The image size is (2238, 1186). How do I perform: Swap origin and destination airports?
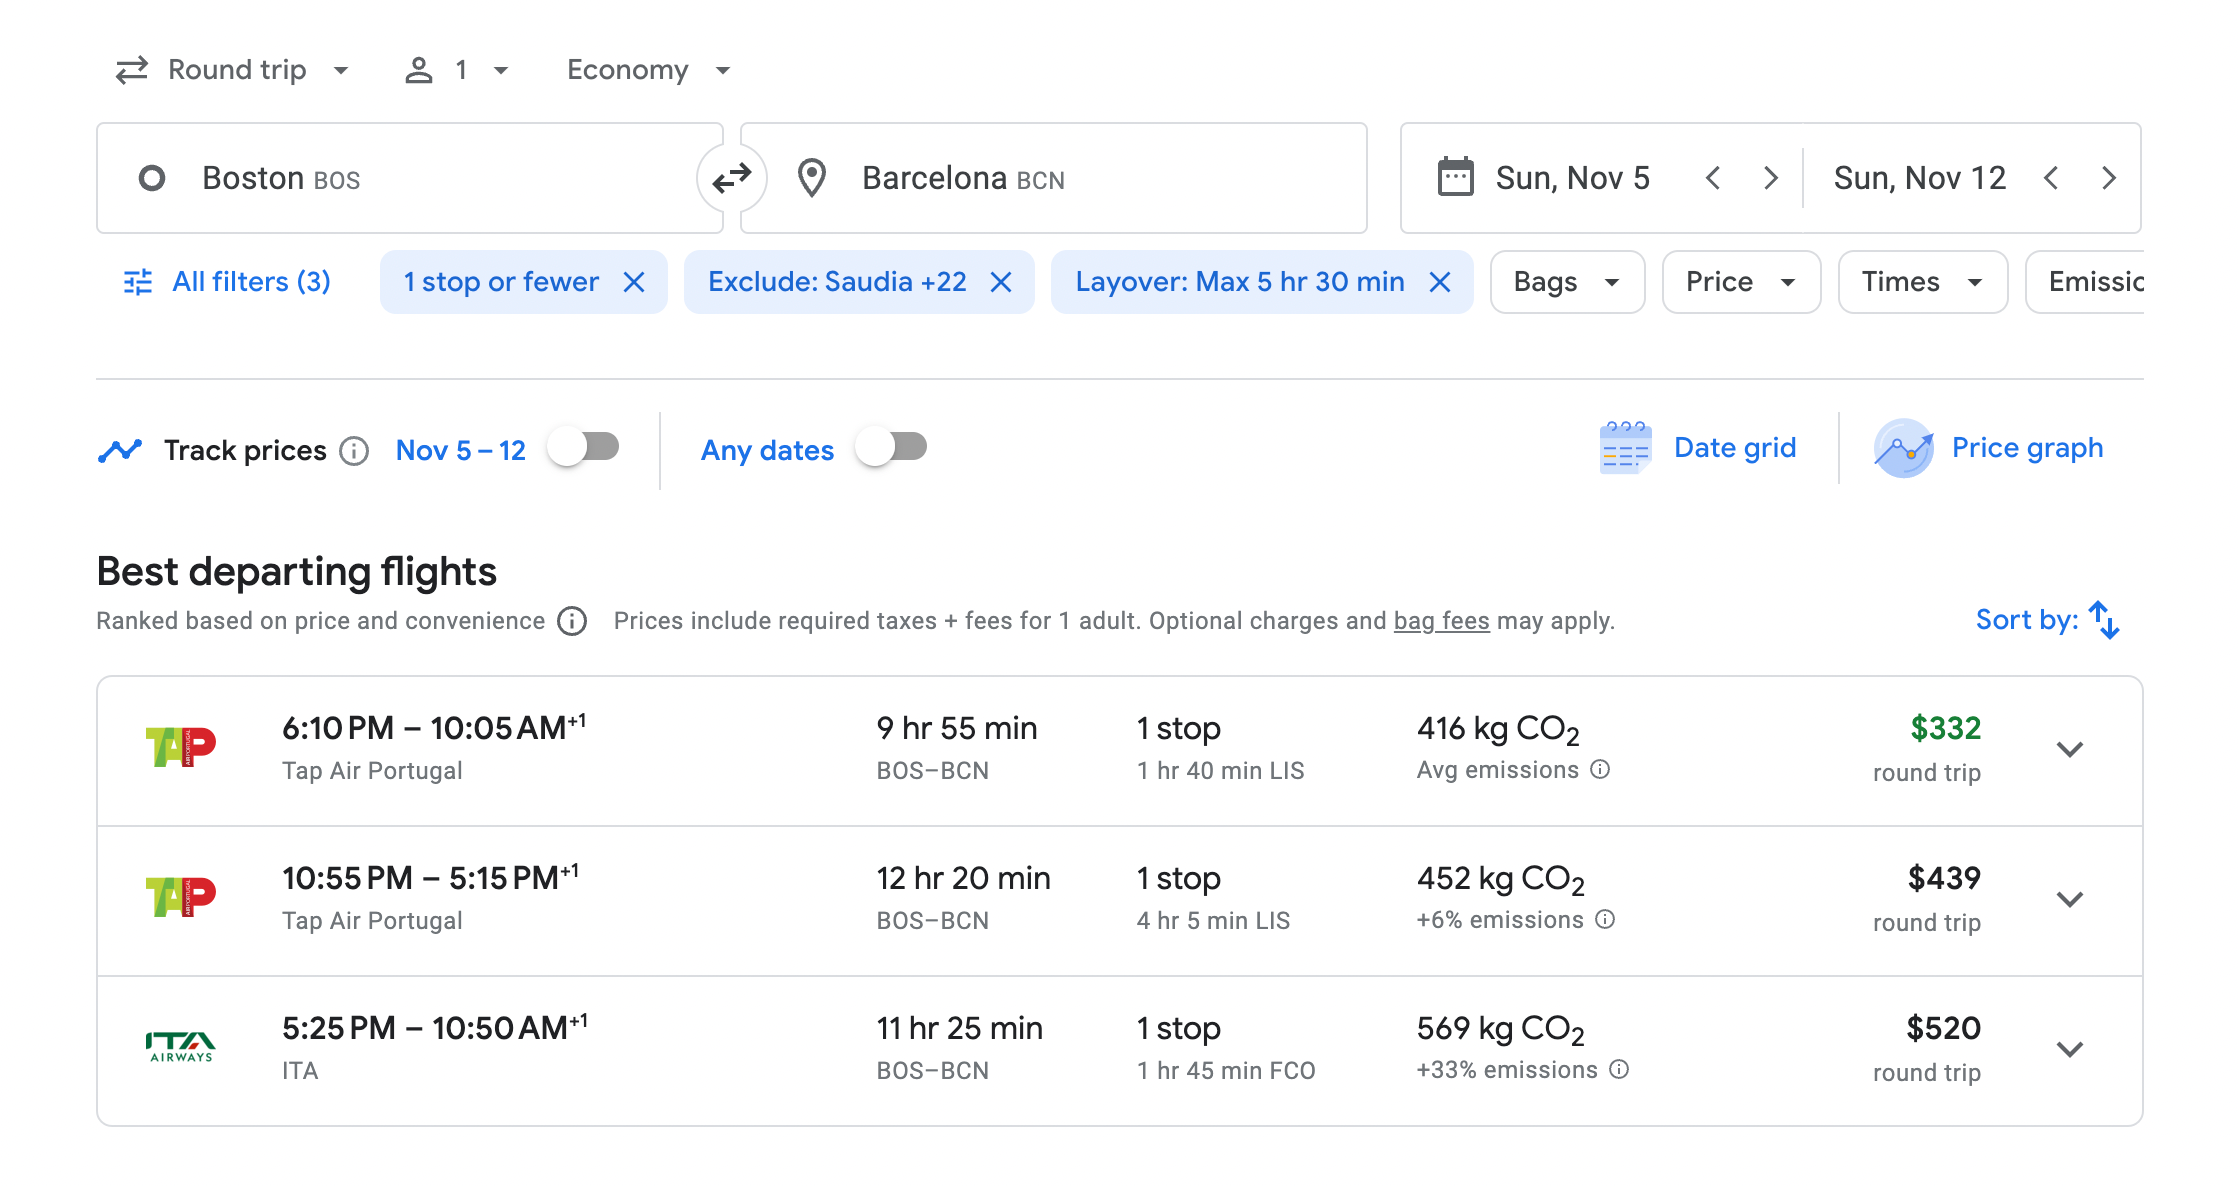(x=731, y=178)
